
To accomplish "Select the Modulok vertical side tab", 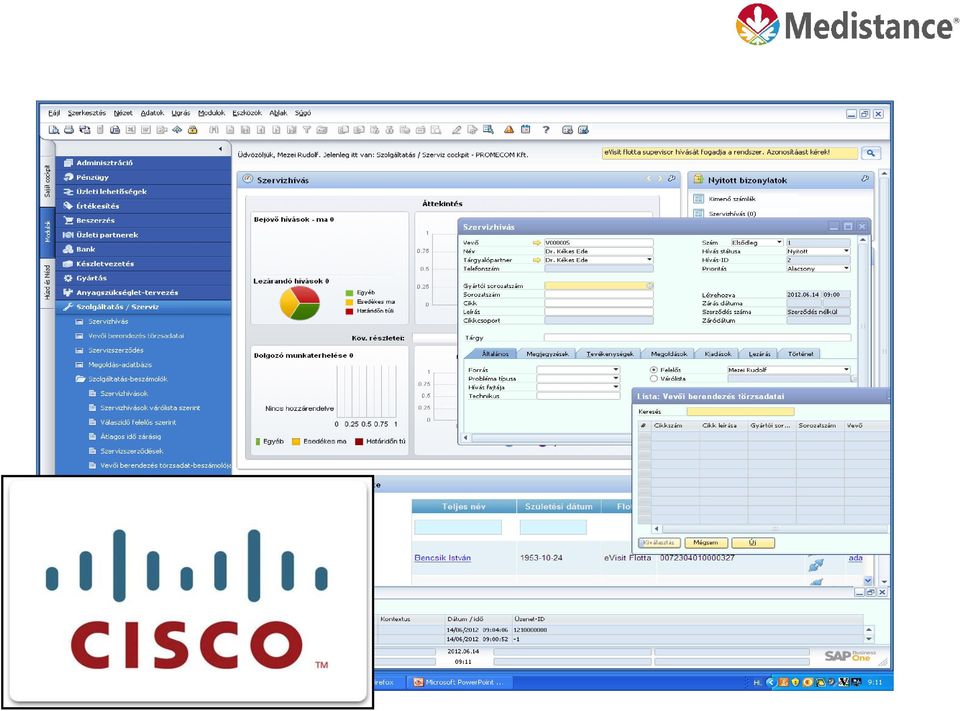I will pyautogui.click(x=47, y=231).
